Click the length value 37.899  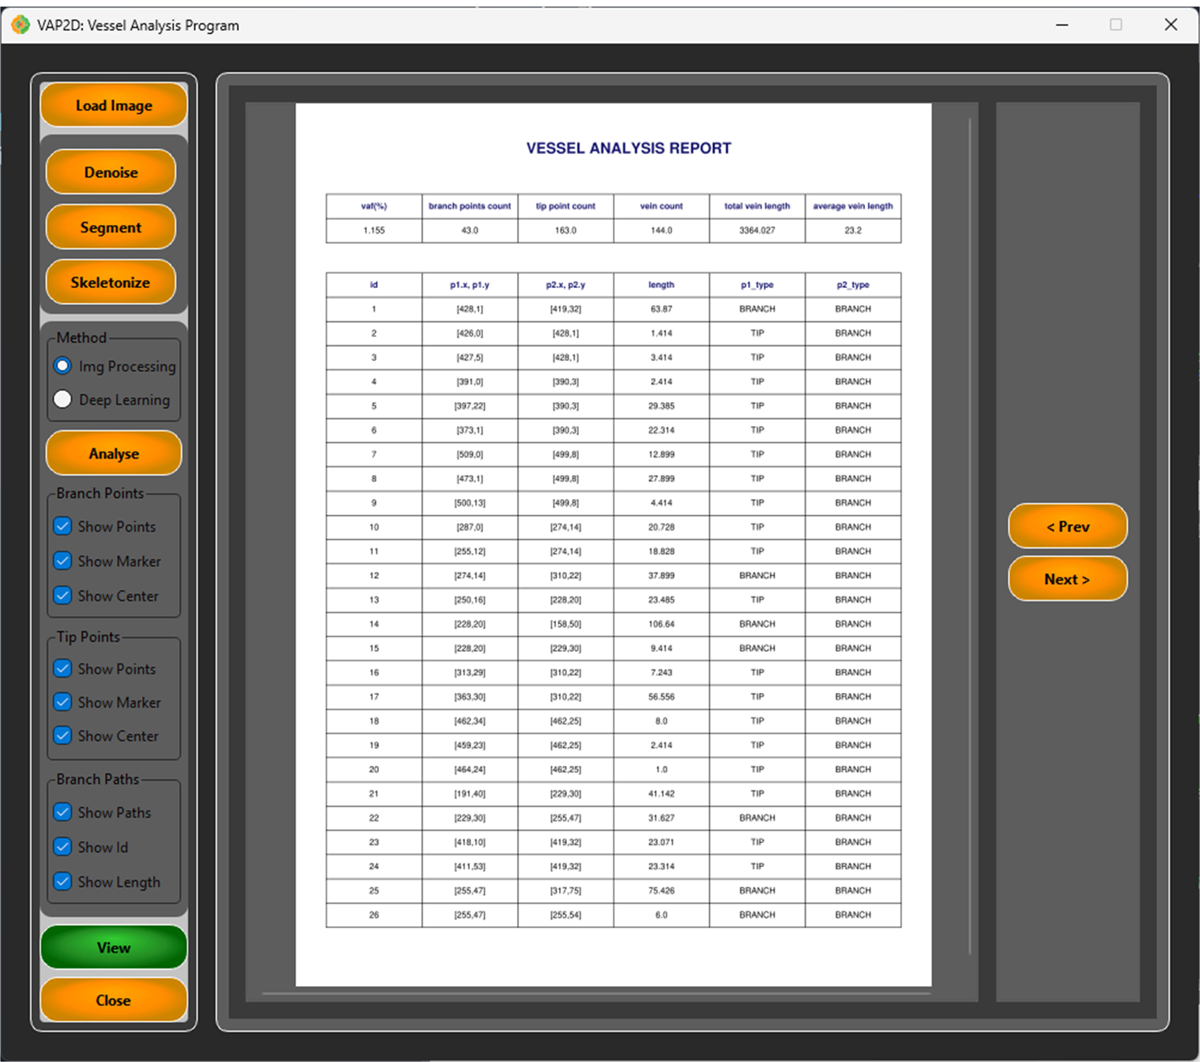point(661,575)
